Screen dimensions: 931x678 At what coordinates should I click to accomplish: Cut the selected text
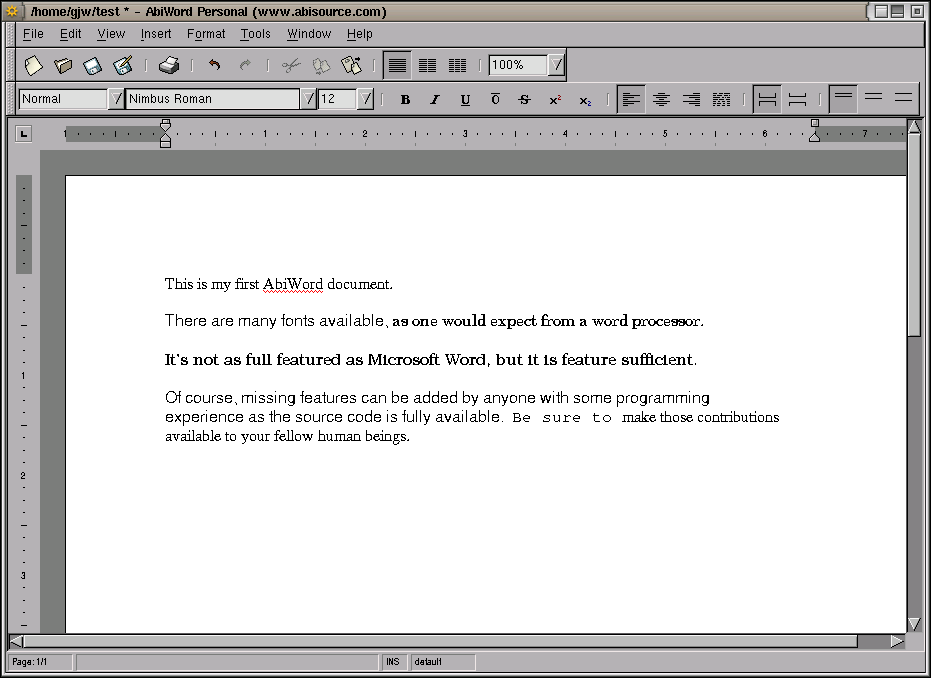(289, 64)
